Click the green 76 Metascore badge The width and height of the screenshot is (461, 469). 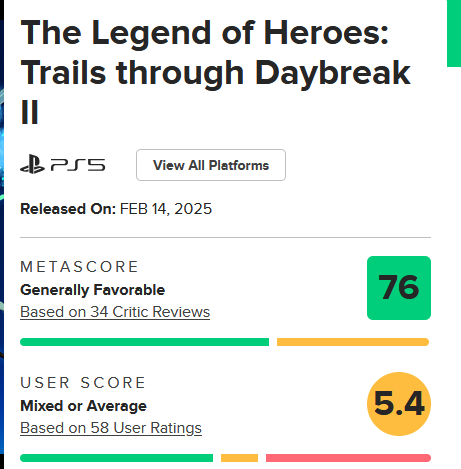click(399, 288)
